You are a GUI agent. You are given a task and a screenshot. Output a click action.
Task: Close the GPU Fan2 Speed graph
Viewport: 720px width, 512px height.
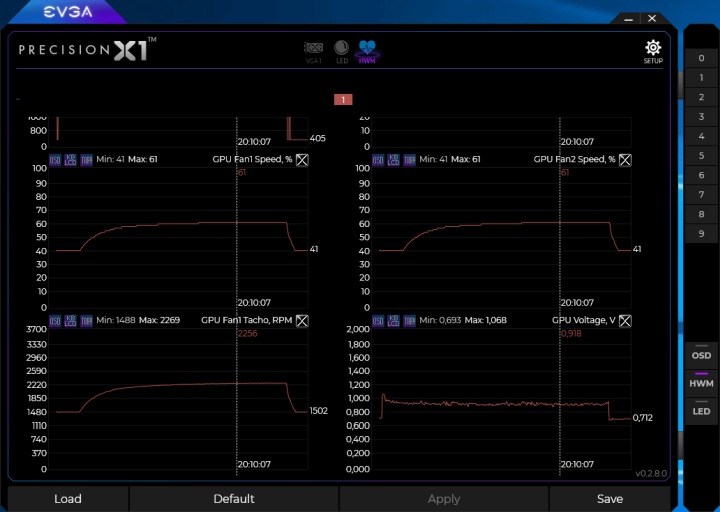pos(625,160)
